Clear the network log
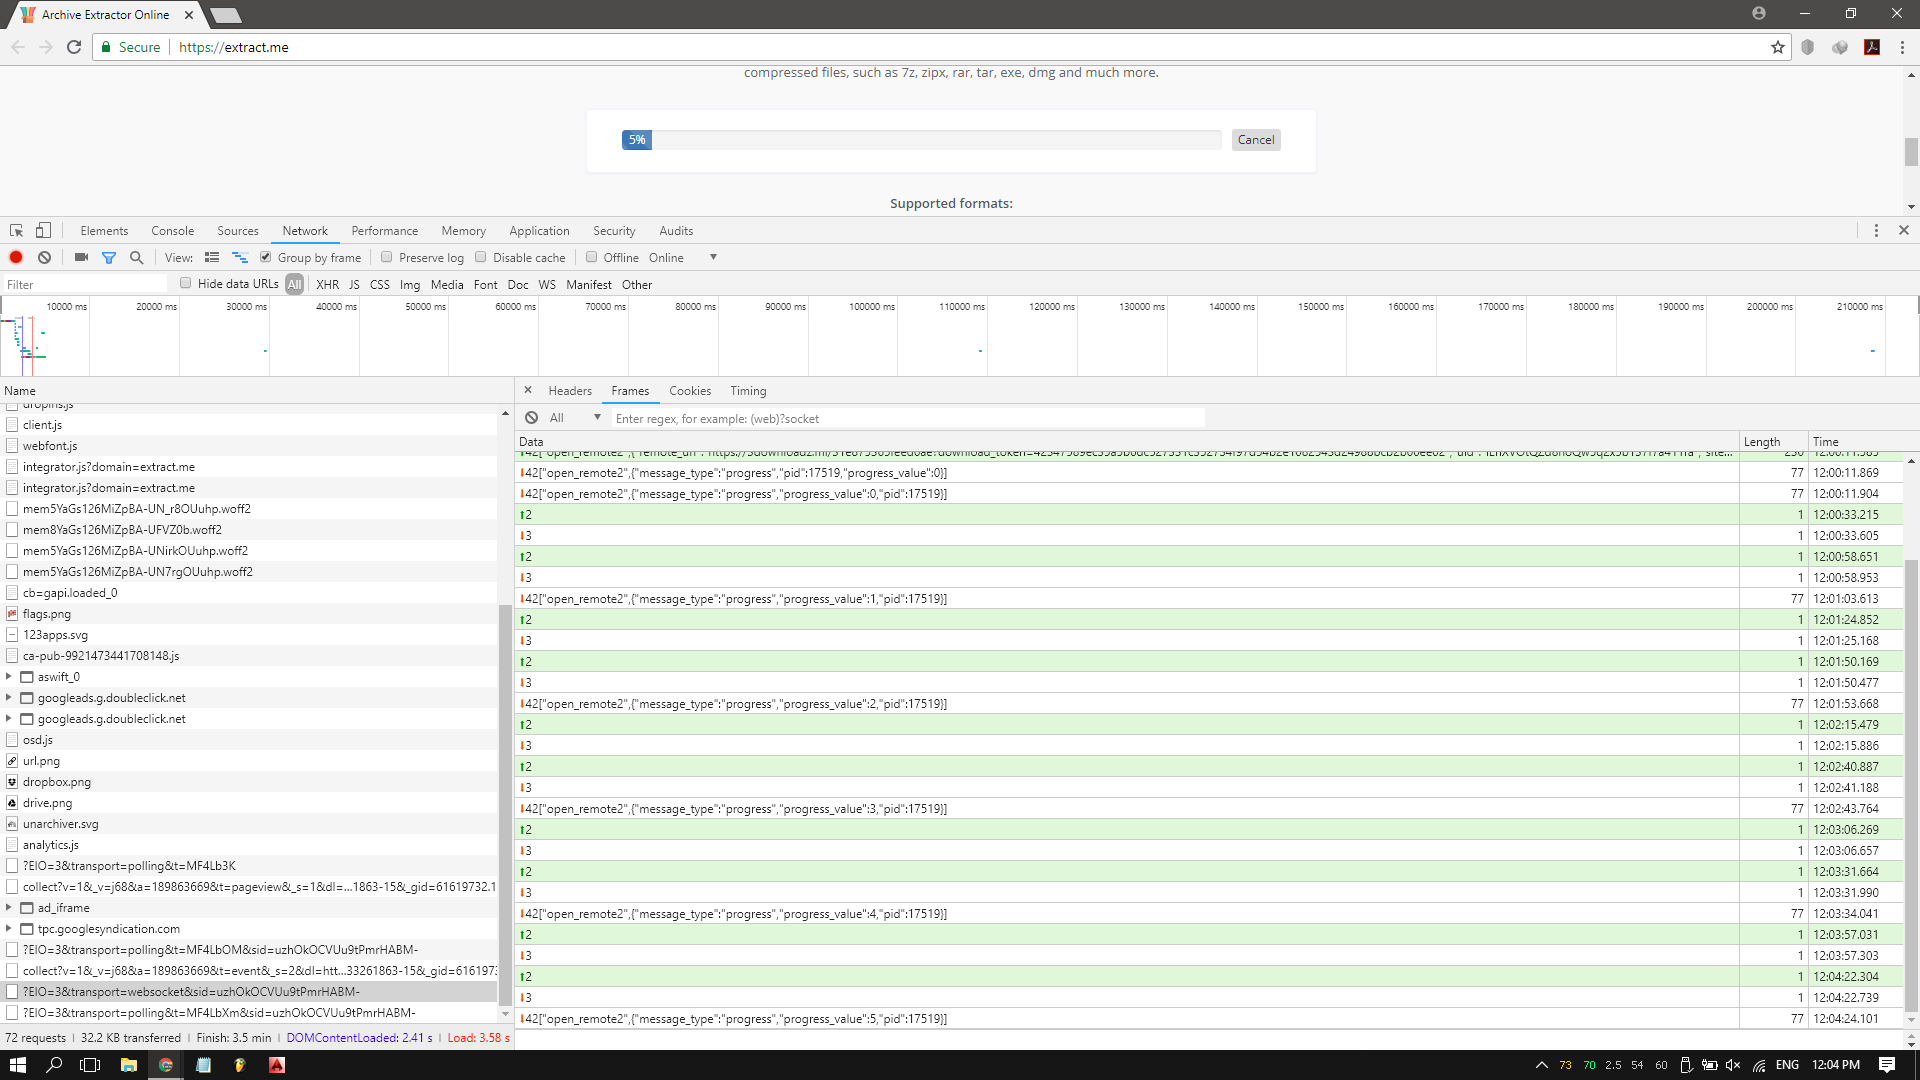 (44, 257)
